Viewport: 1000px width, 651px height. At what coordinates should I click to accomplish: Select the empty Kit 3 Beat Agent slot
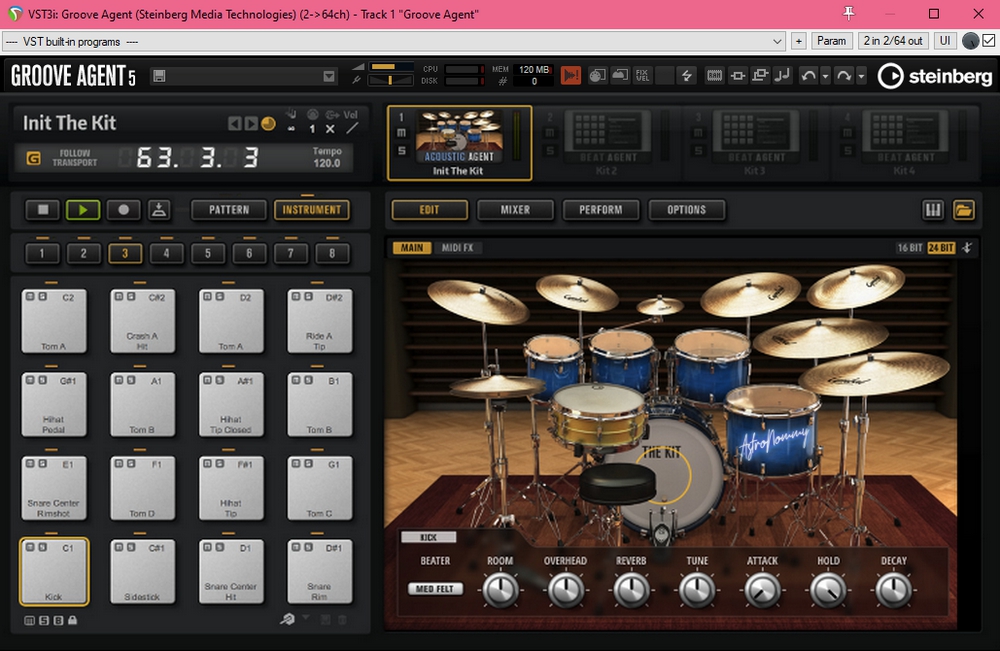(x=756, y=142)
